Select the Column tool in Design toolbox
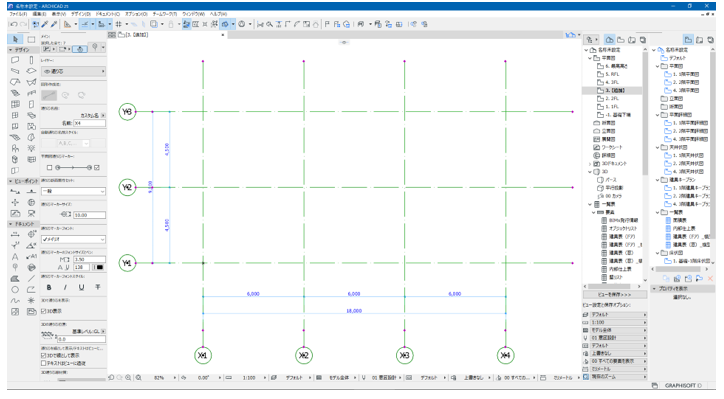This screenshot has width=724, height=399. tap(31, 60)
